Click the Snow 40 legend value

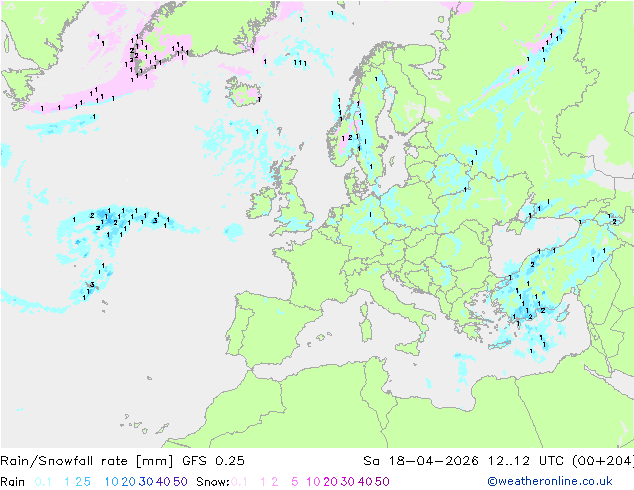tap(365, 482)
